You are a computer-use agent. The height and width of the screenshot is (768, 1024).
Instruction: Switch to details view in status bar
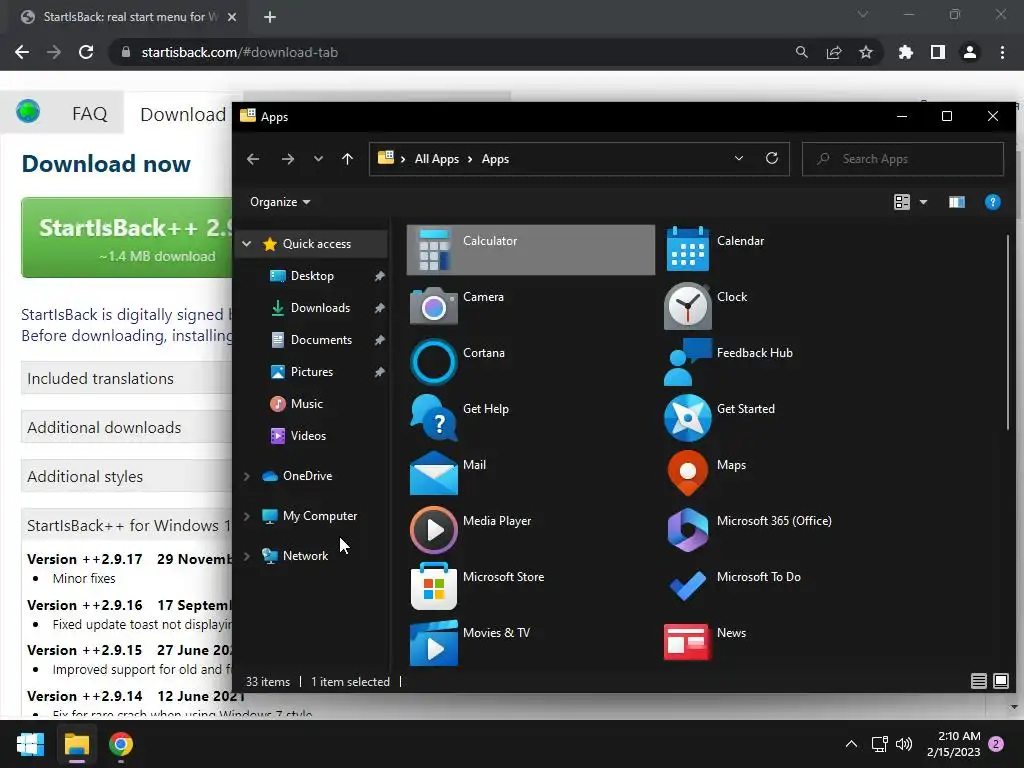(x=978, y=681)
